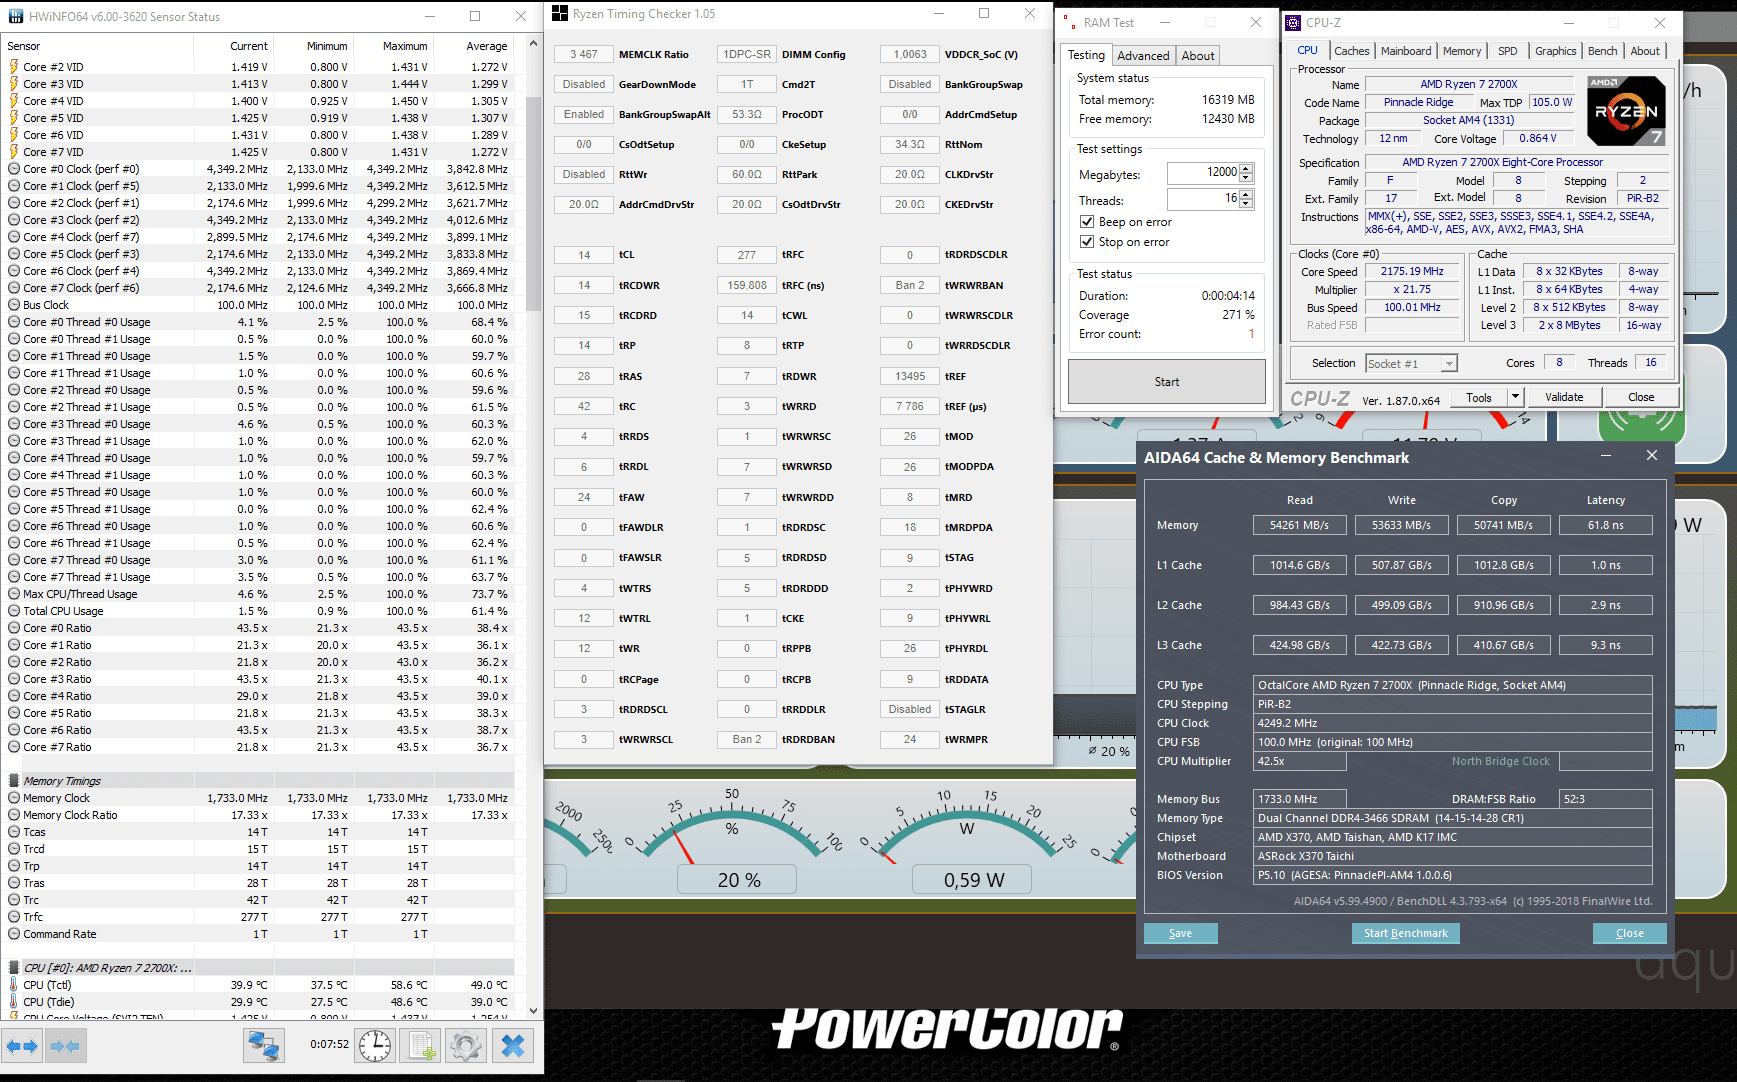Viewport: 1737px width, 1082px height.
Task: Click the CPU-Z Tools button
Action: (1479, 397)
